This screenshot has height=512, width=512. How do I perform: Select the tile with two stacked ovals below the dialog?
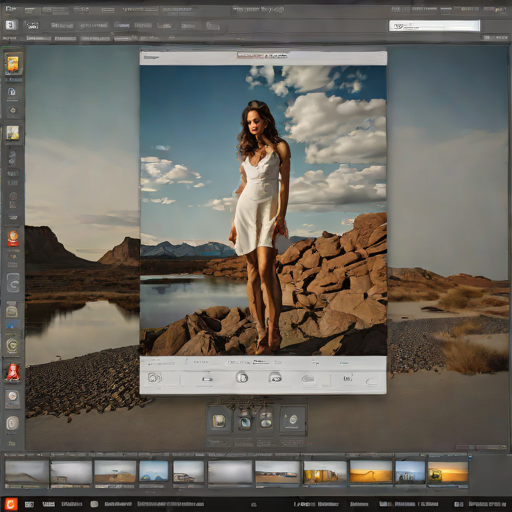[x=266, y=420]
